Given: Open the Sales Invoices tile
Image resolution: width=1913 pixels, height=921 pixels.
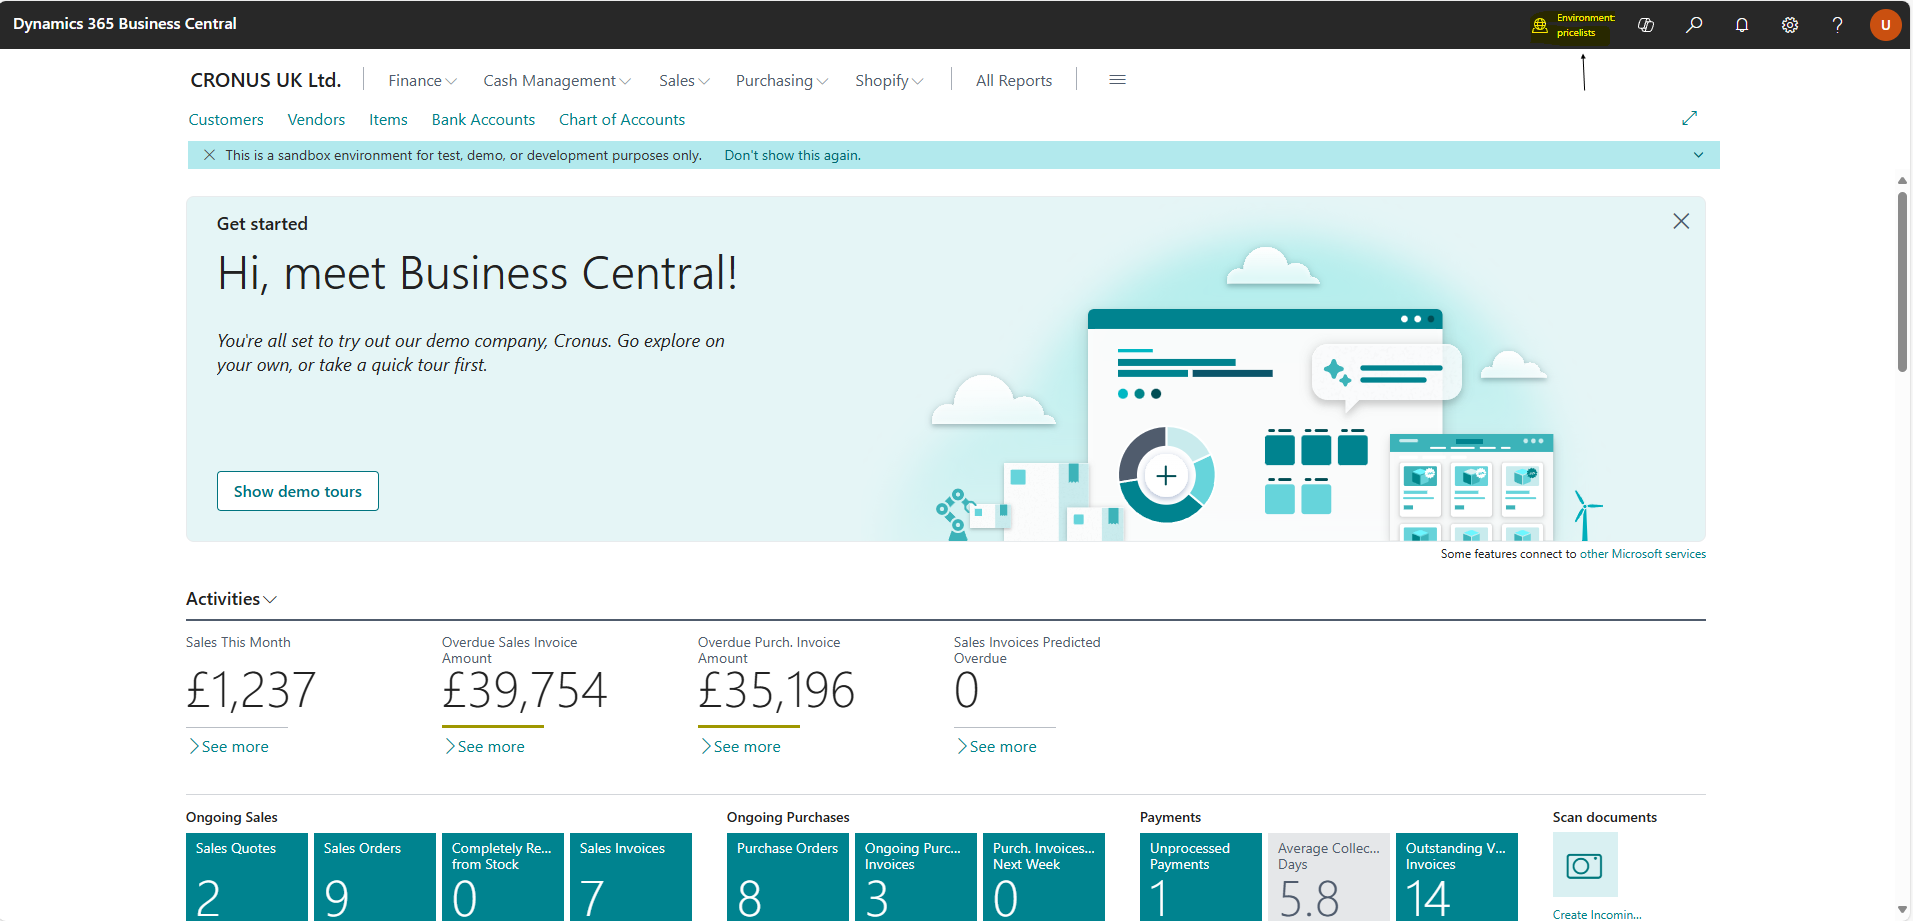Looking at the screenshot, I should coord(631,877).
